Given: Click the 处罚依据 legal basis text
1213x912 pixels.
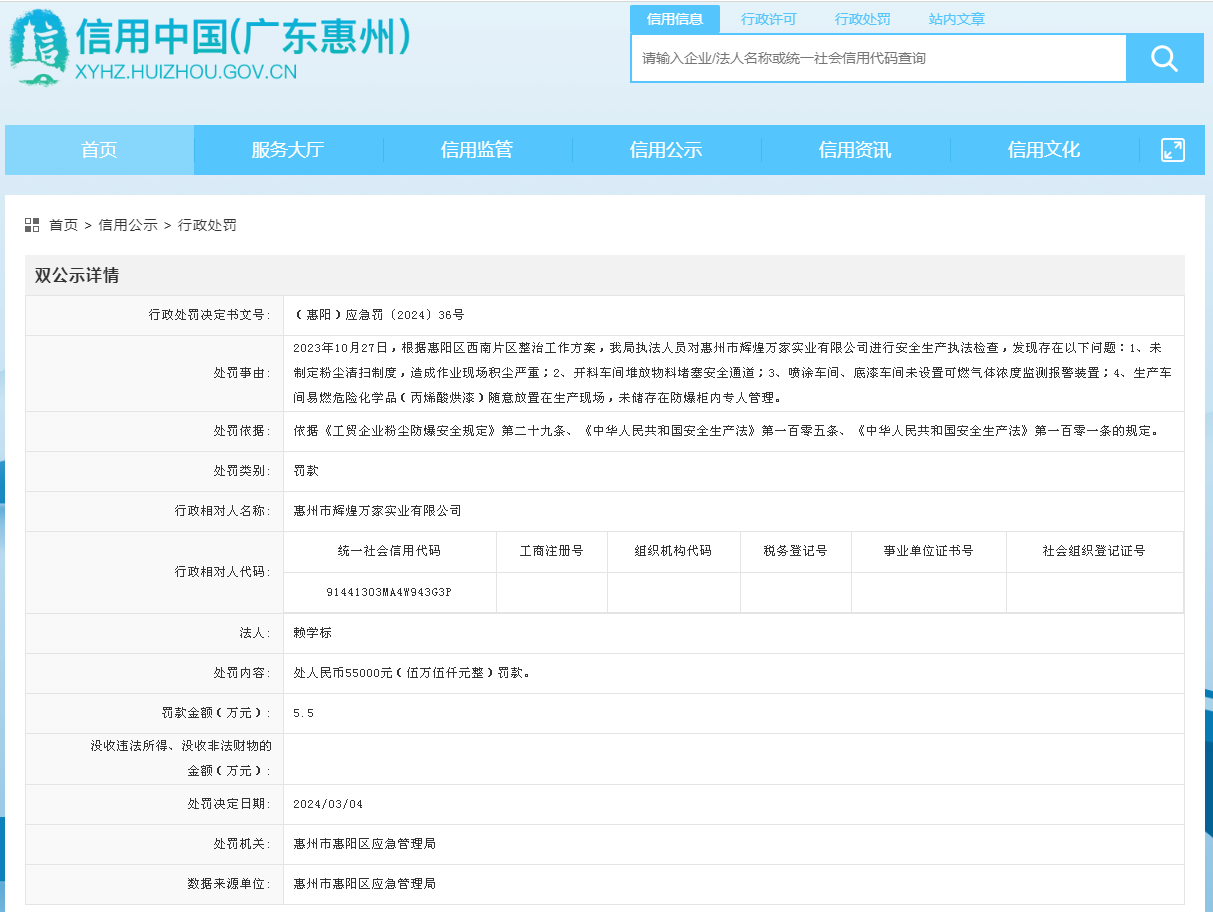Looking at the screenshot, I should 726,431.
